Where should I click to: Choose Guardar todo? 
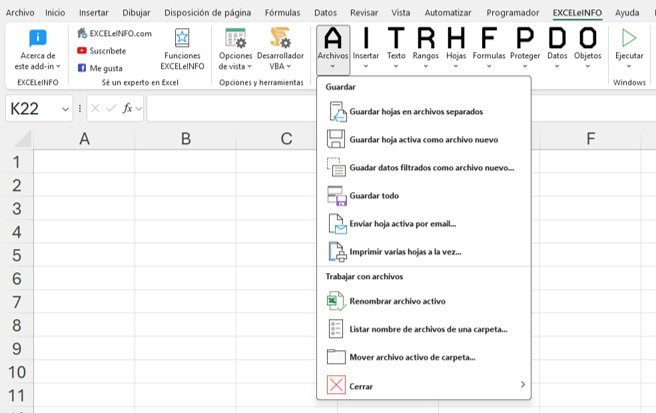coord(424,196)
